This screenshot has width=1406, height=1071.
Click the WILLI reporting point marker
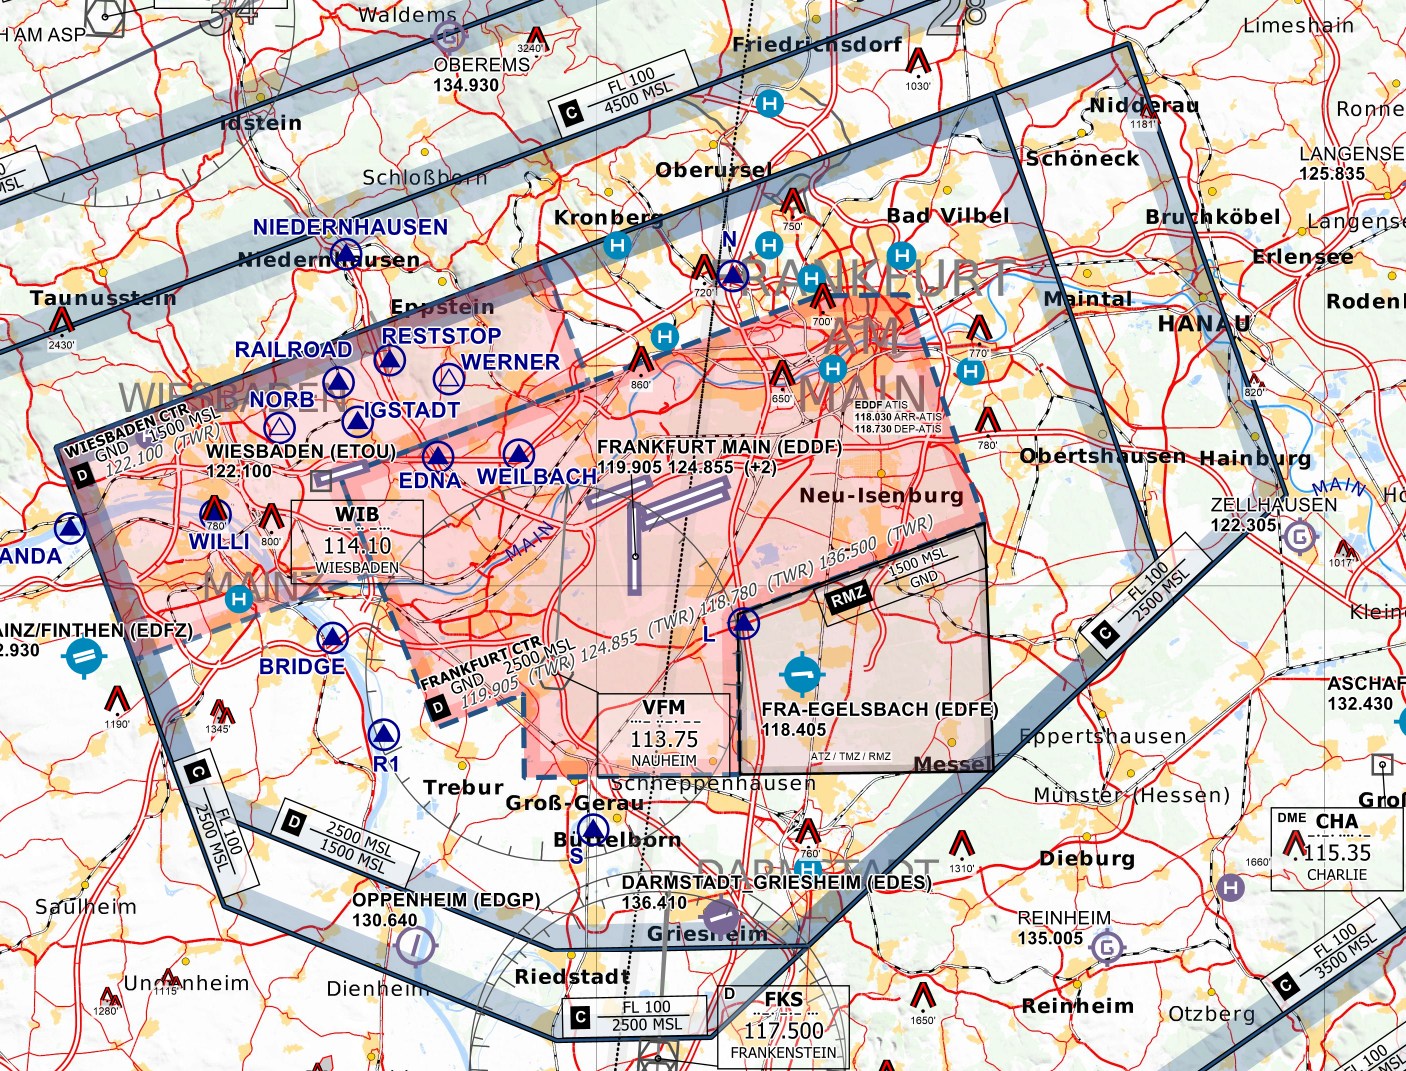(x=215, y=513)
